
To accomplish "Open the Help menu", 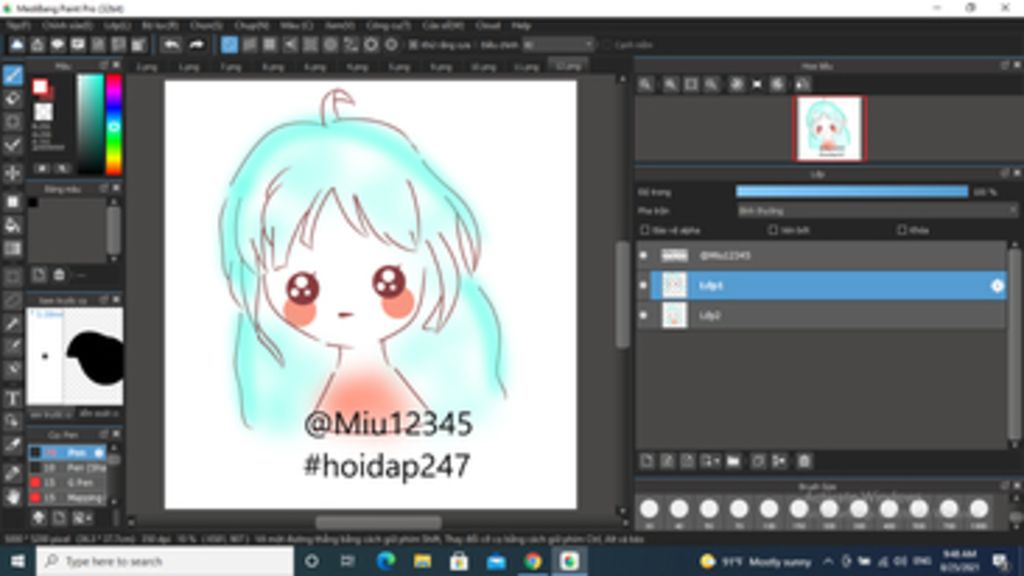I will pyautogui.click(x=521, y=25).
